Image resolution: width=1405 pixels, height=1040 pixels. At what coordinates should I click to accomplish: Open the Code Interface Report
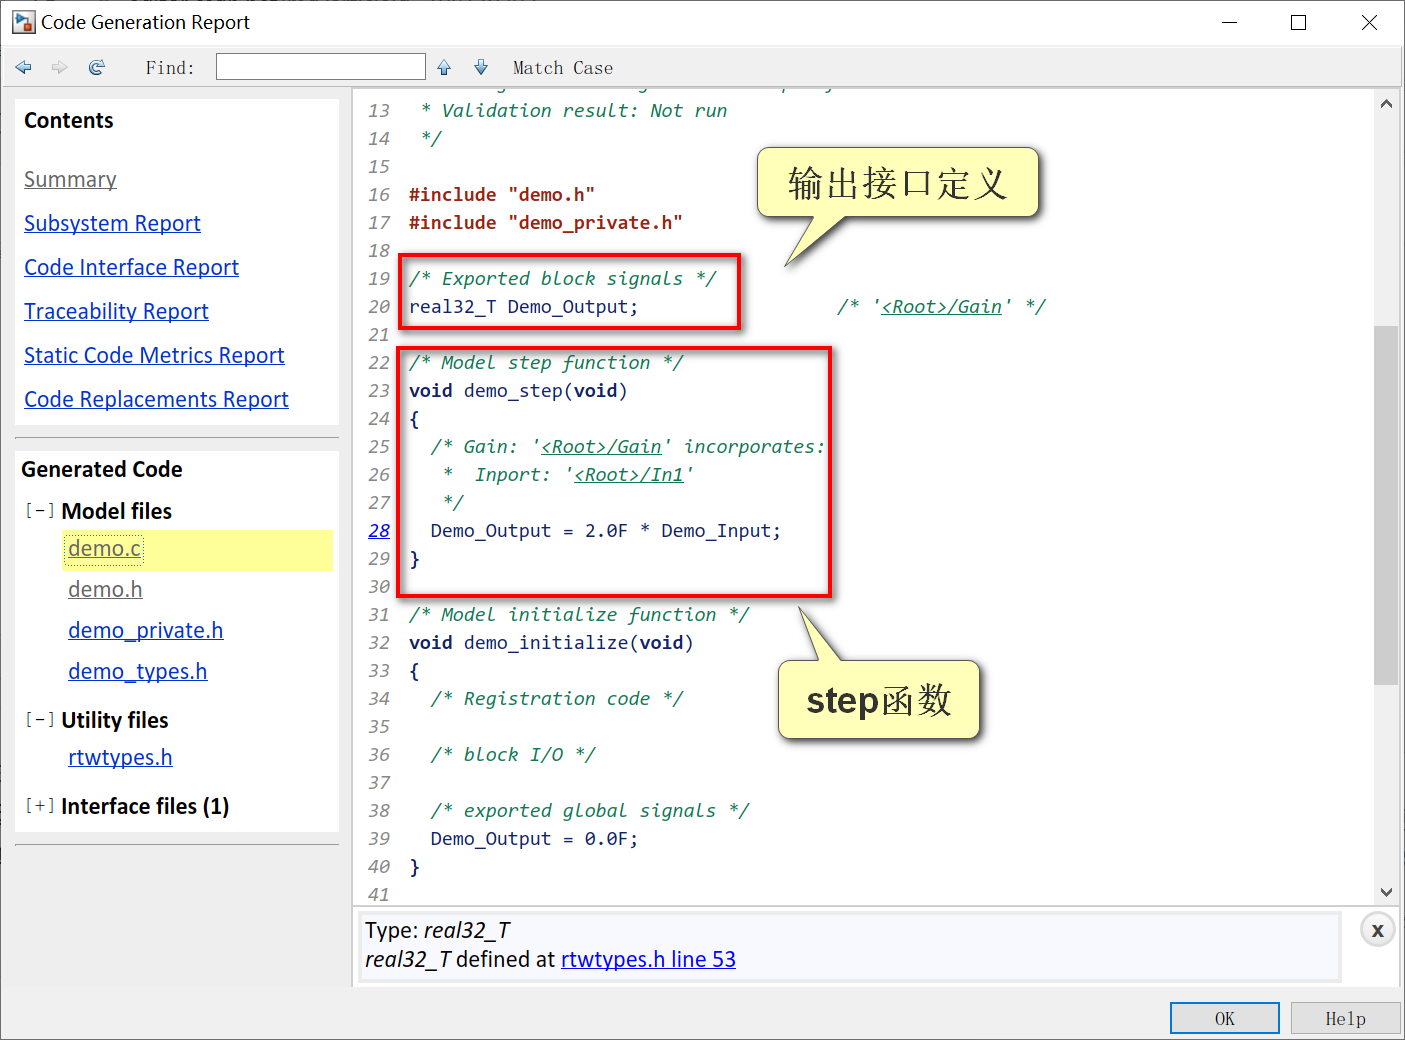click(131, 268)
